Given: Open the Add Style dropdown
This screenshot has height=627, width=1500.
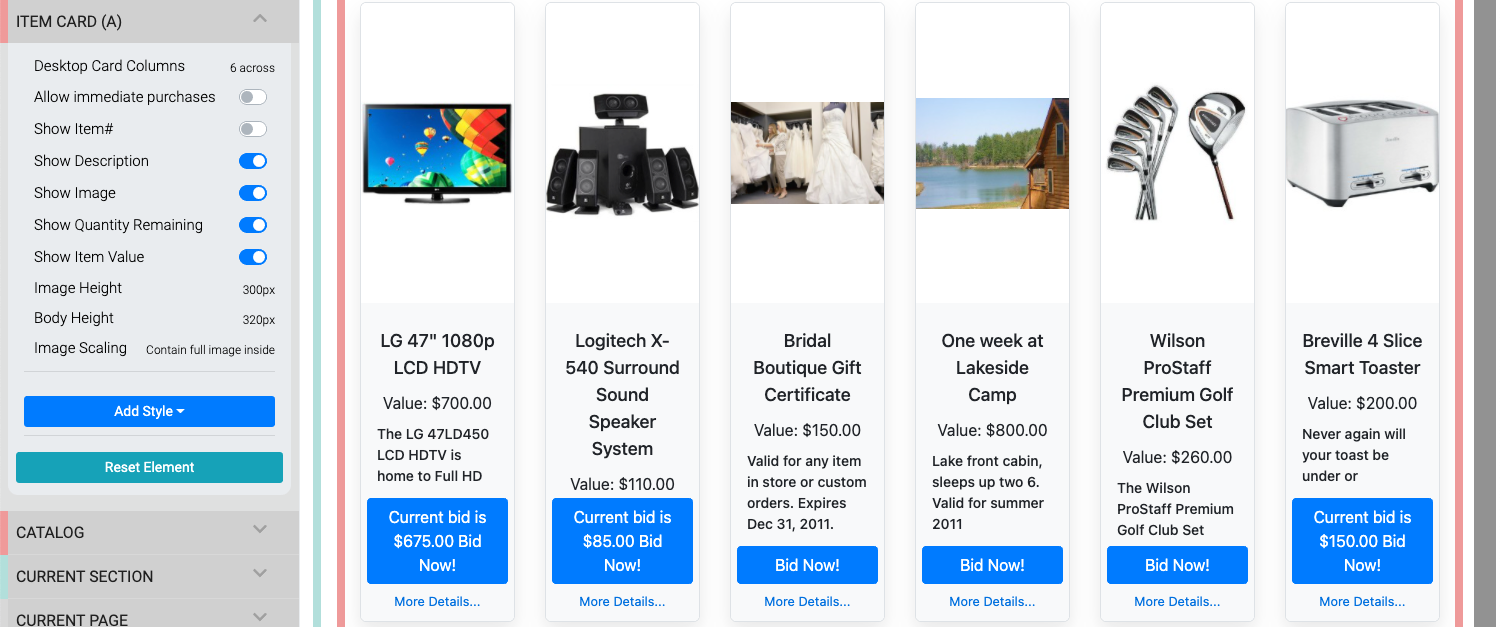Looking at the screenshot, I should click(x=149, y=411).
